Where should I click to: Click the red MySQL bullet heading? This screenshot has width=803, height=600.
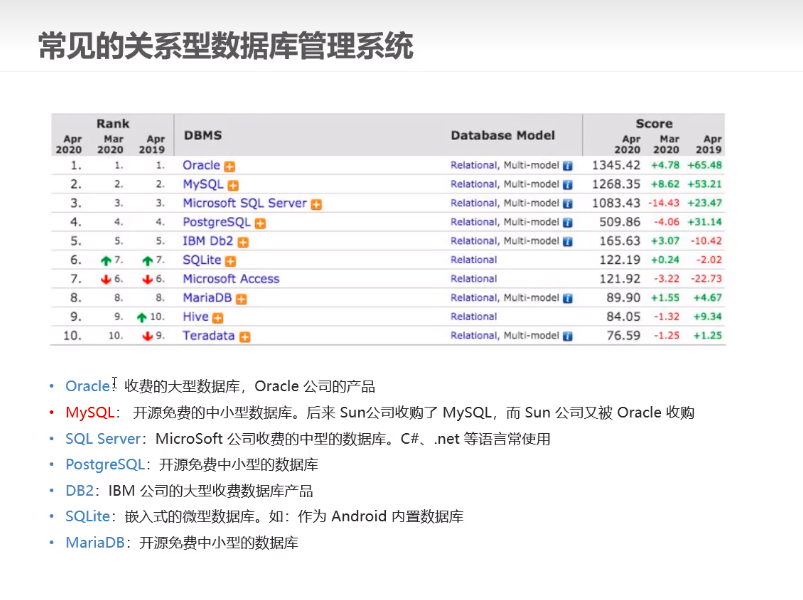90,413
